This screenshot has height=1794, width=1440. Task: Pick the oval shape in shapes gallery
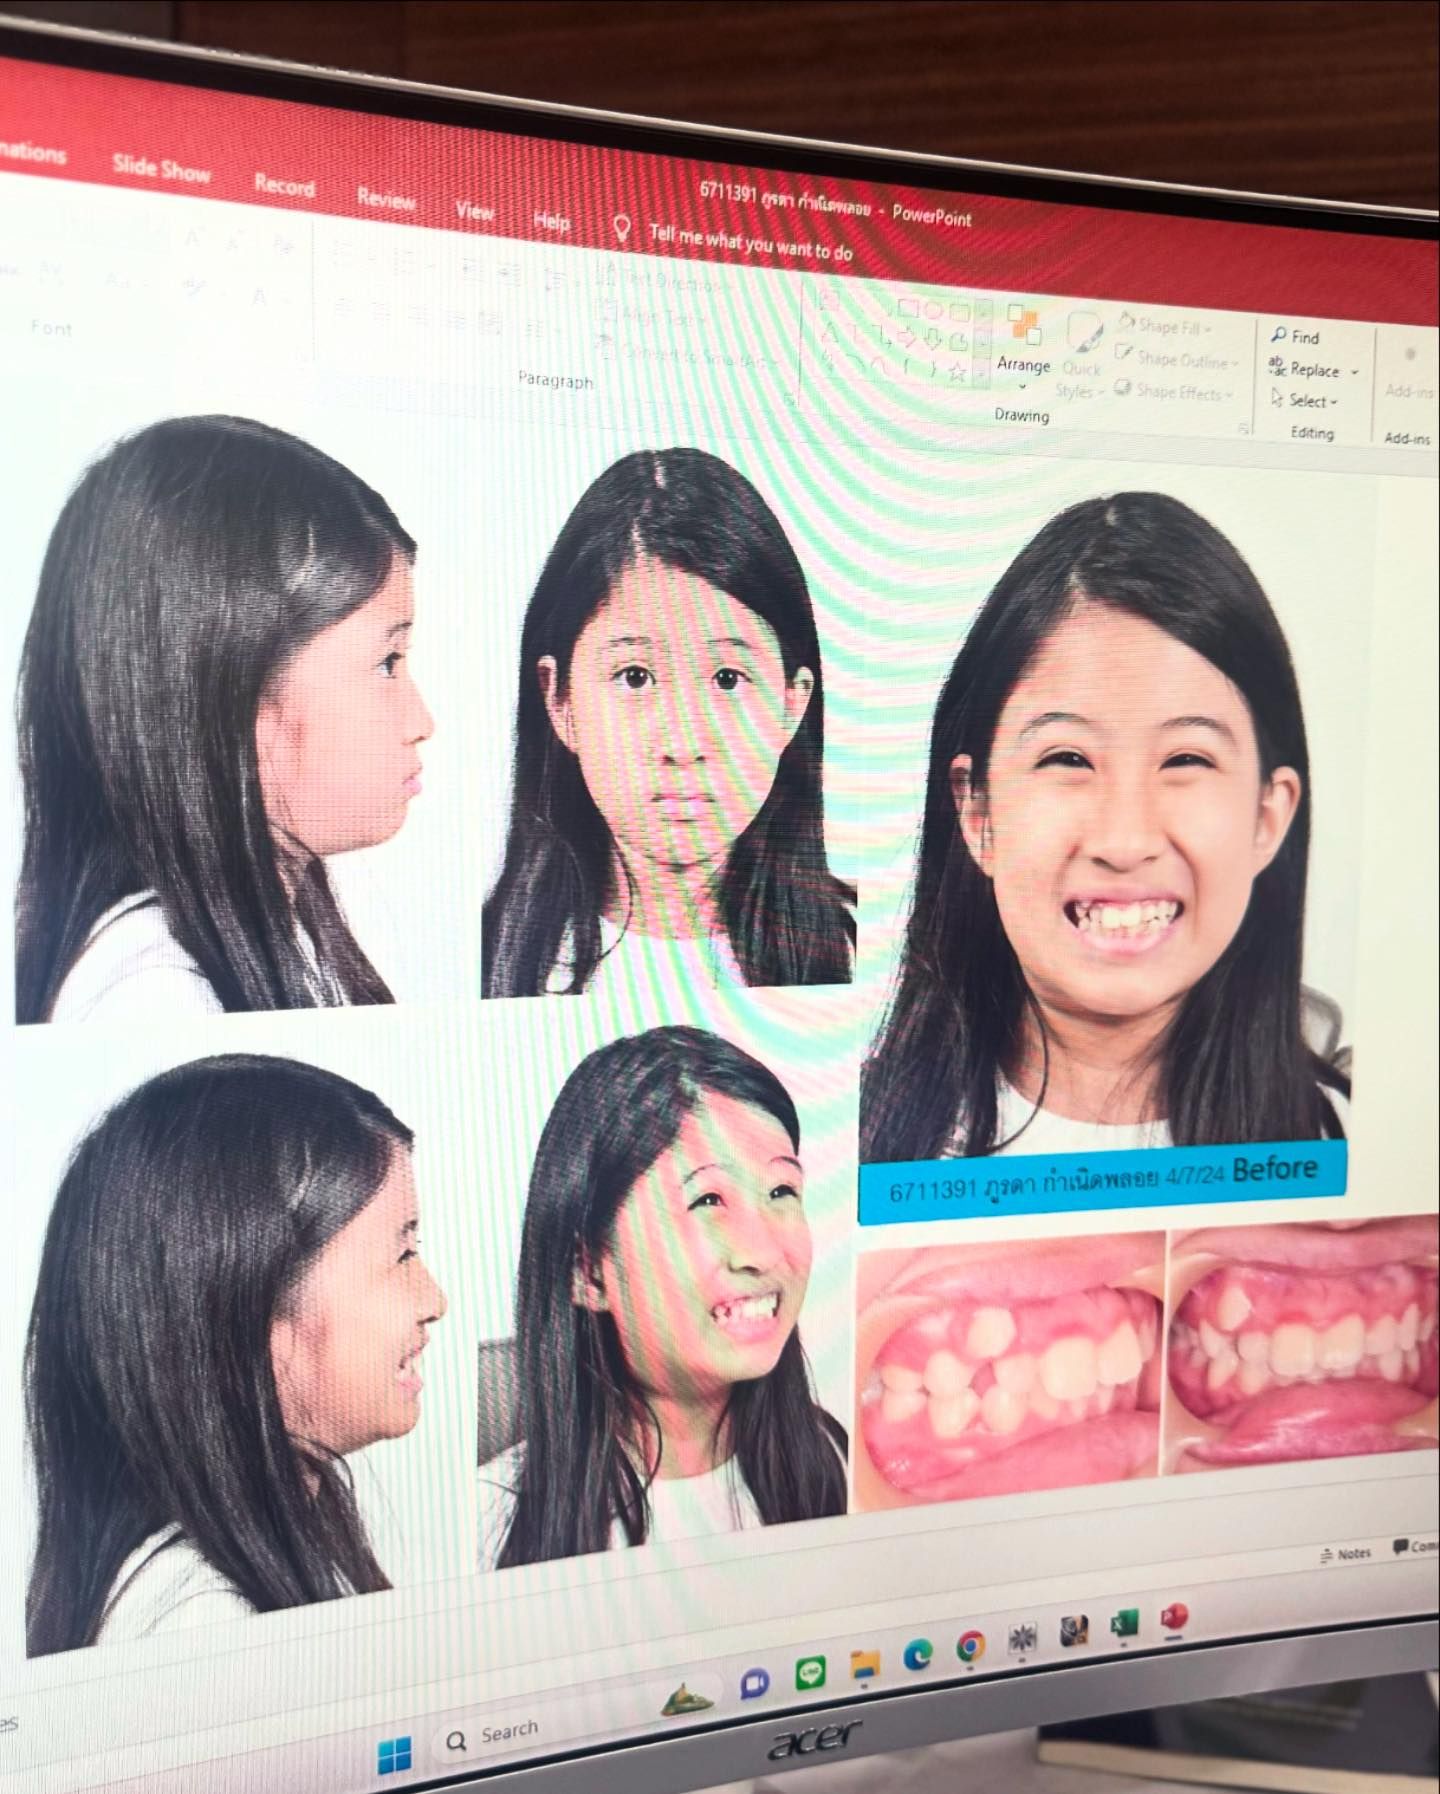(x=933, y=309)
